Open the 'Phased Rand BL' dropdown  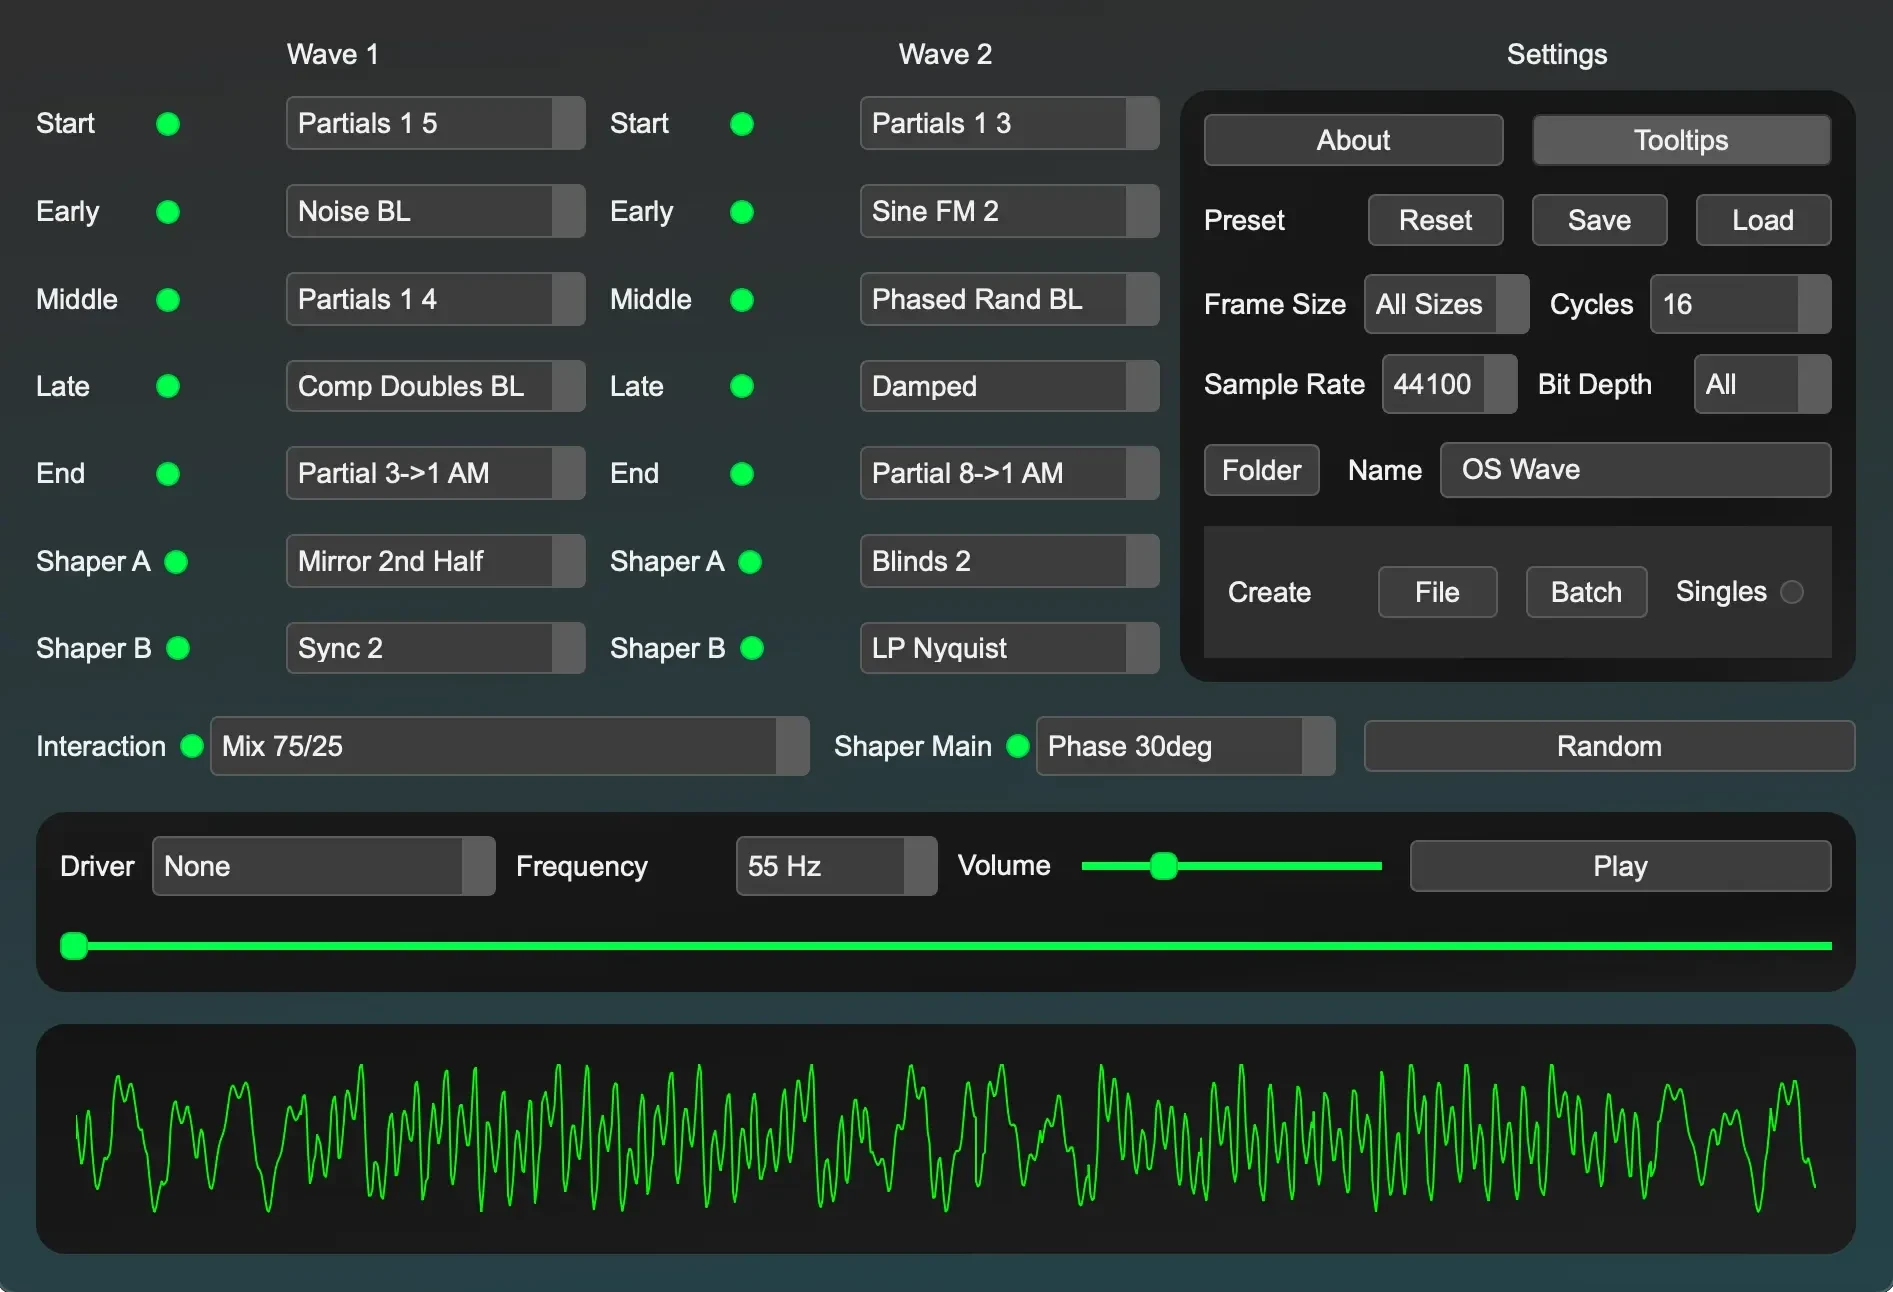(1009, 299)
